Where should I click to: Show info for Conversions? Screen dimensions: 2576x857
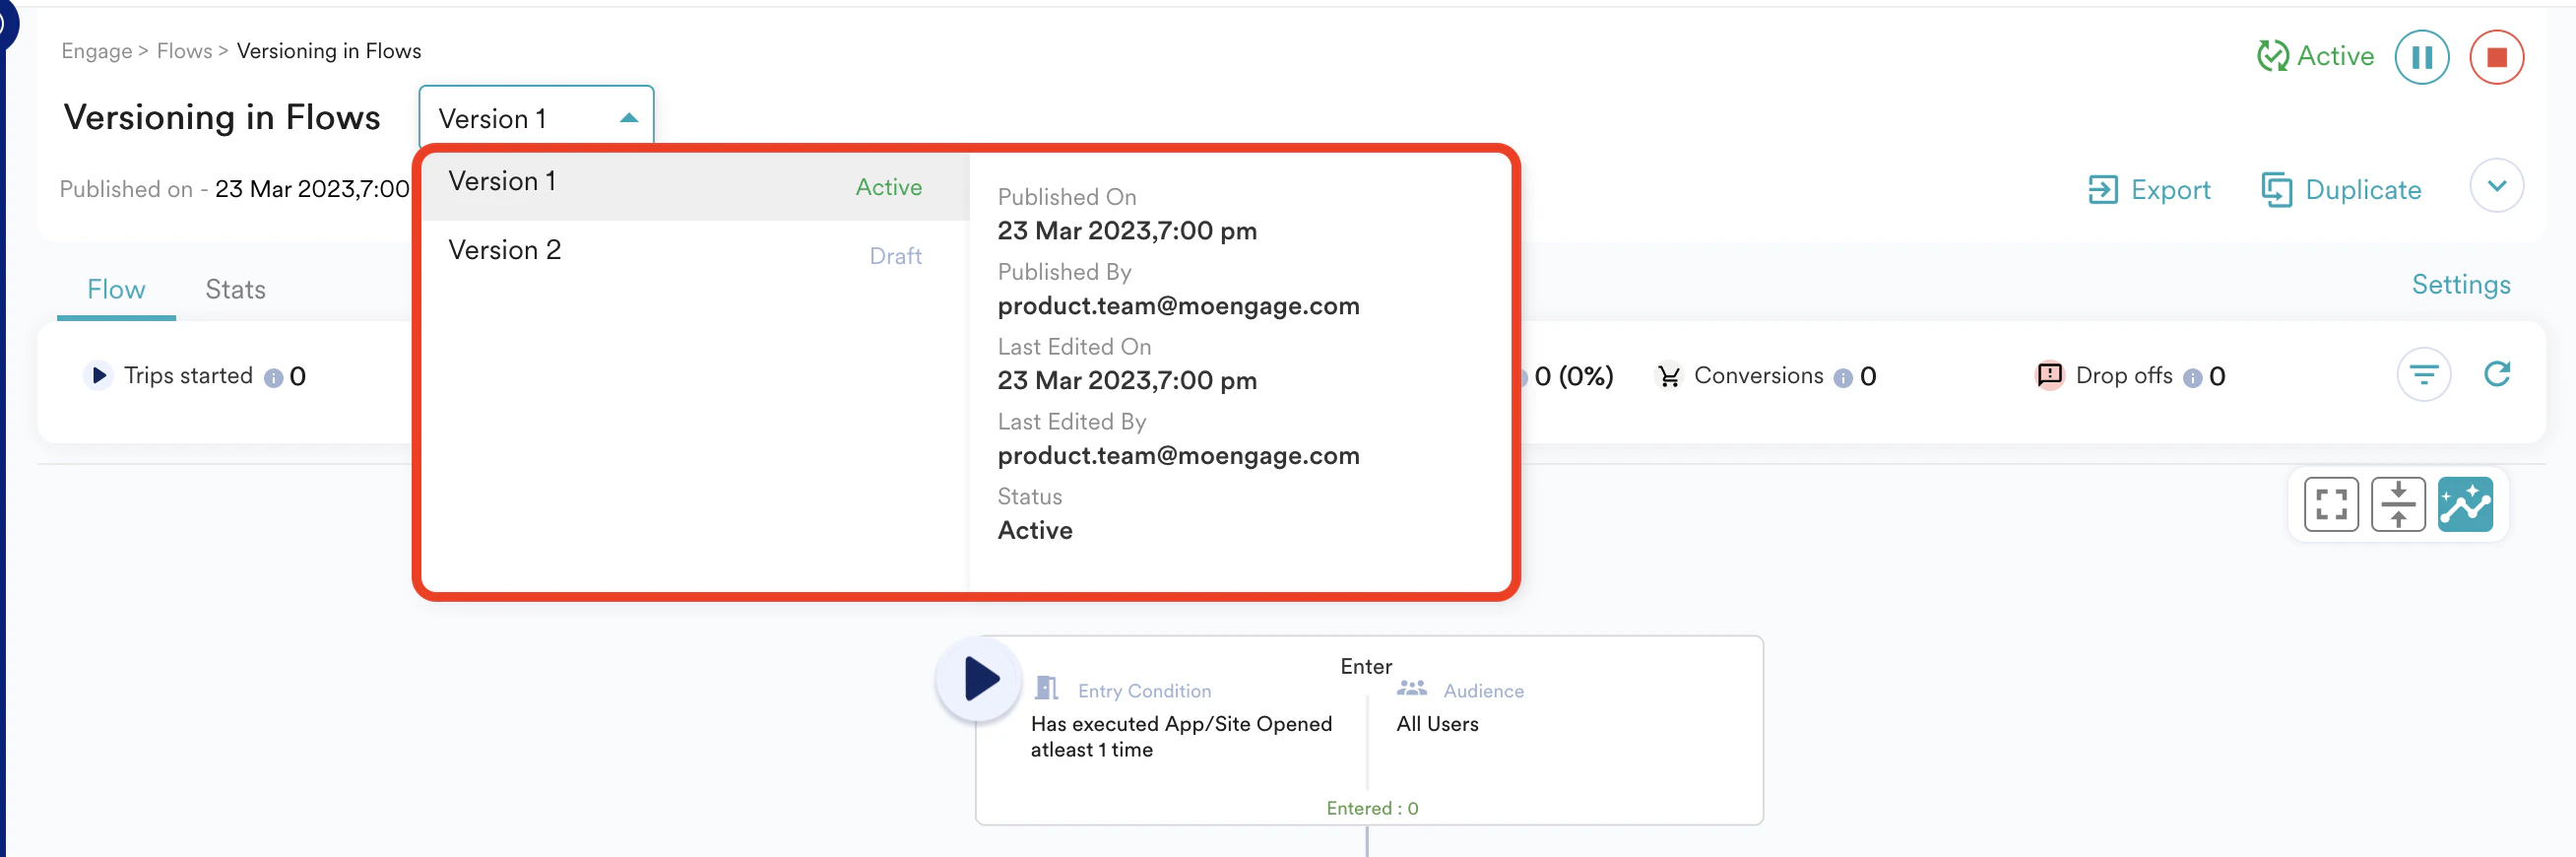[x=1842, y=378]
